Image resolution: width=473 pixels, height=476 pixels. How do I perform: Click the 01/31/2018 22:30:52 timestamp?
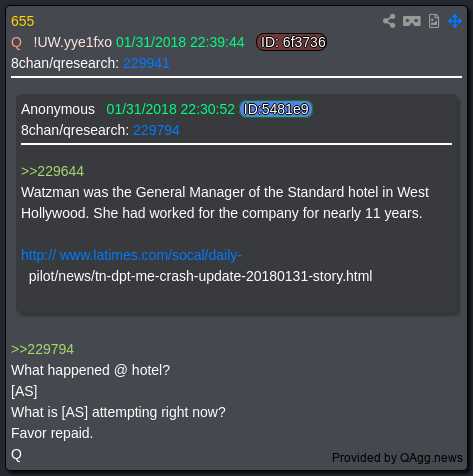pos(170,109)
